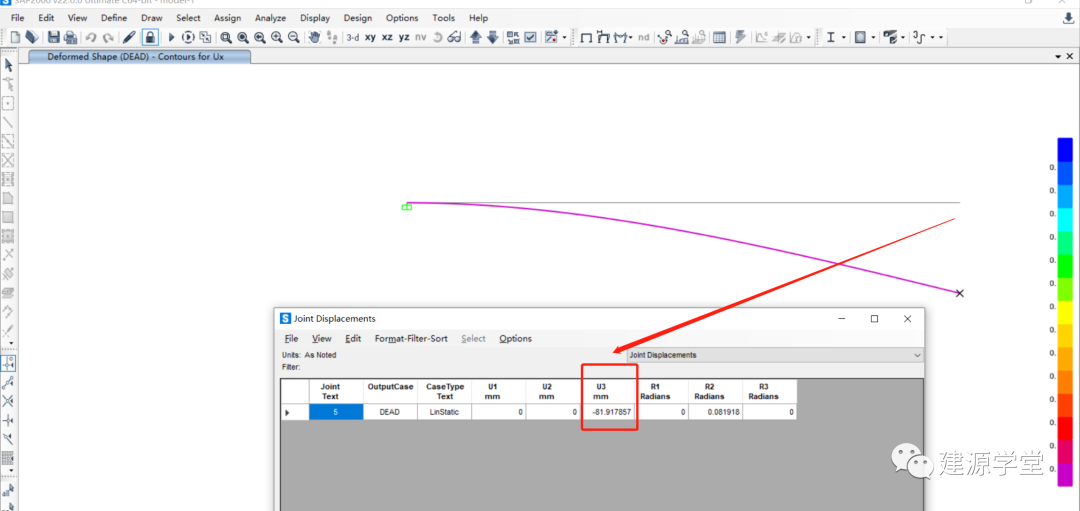Click the Undo arrow icon

pyautogui.click(x=91, y=37)
